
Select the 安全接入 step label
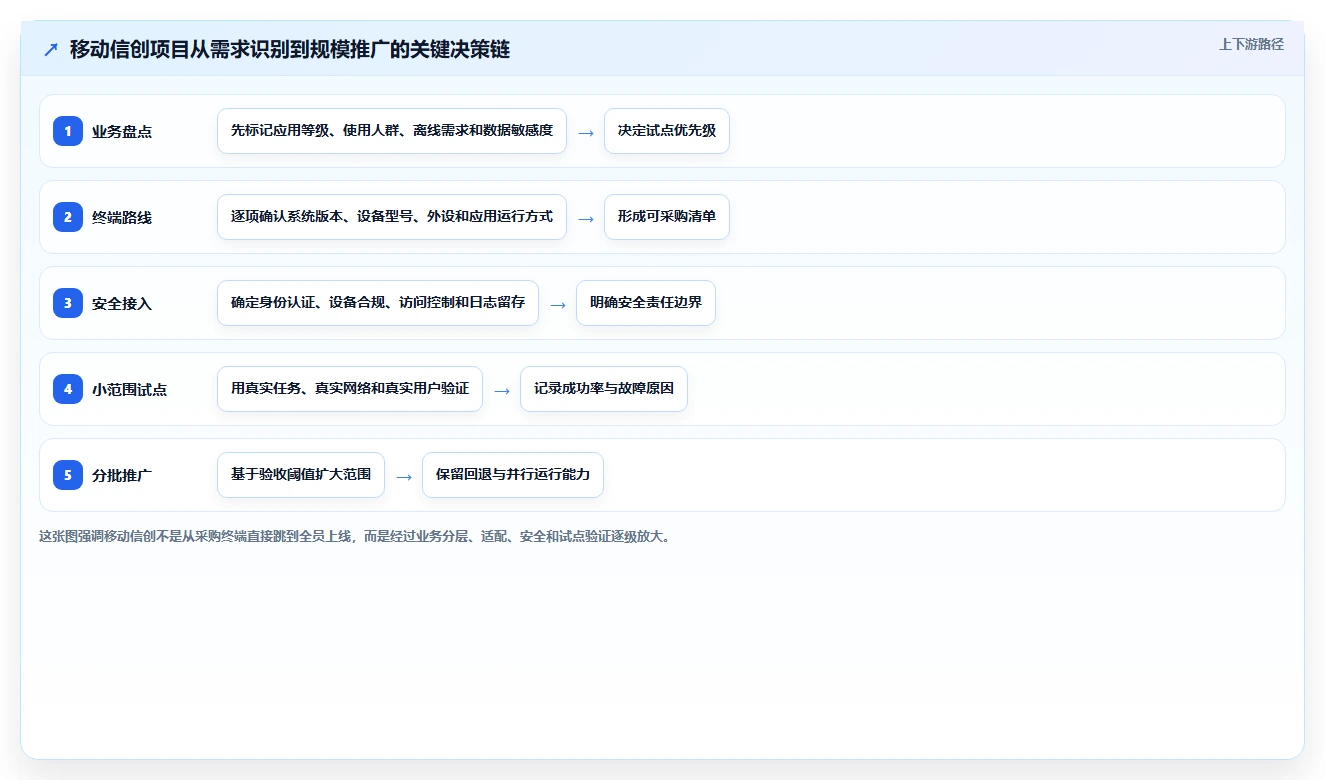point(122,304)
